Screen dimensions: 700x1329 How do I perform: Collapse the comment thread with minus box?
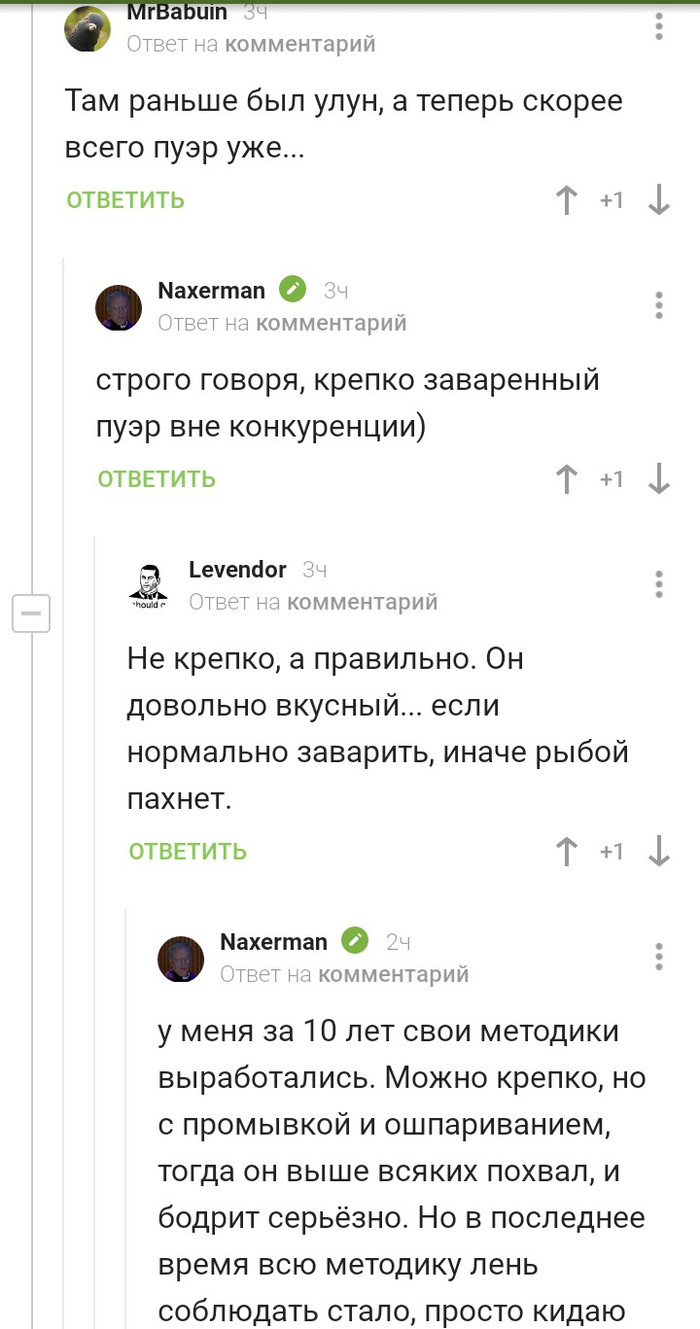click(30, 612)
